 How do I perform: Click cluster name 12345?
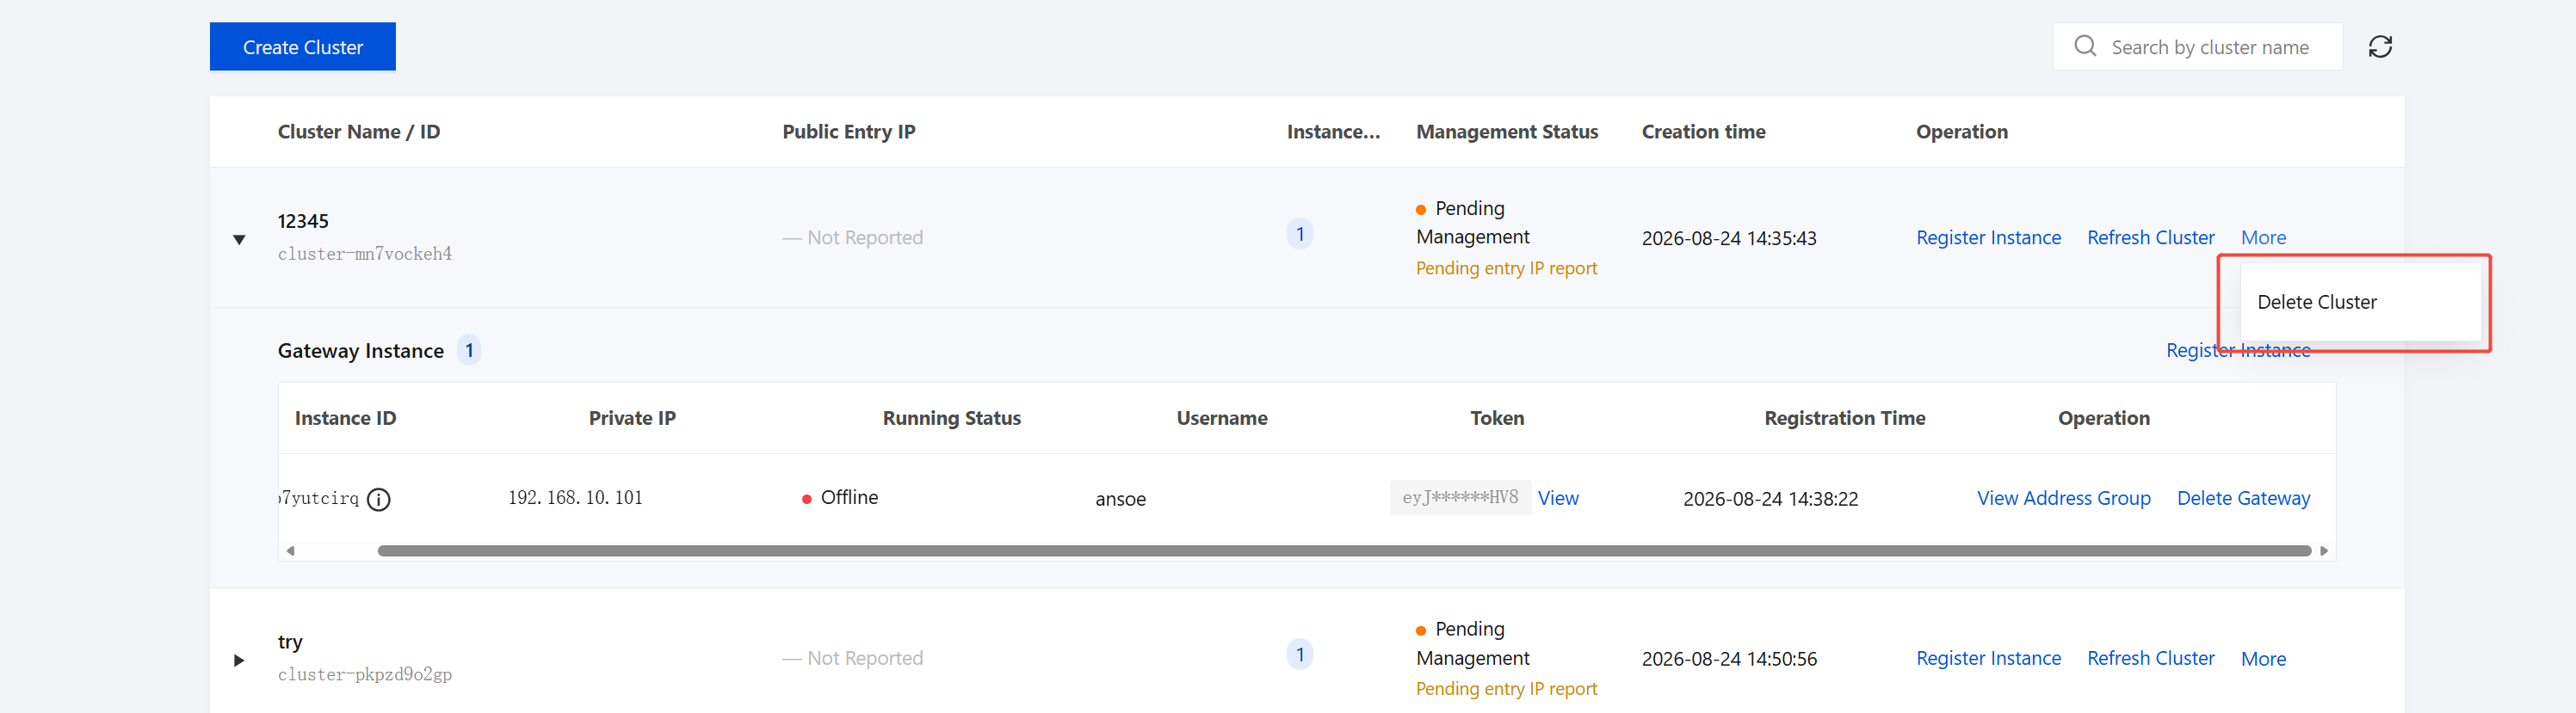(x=303, y=221)
